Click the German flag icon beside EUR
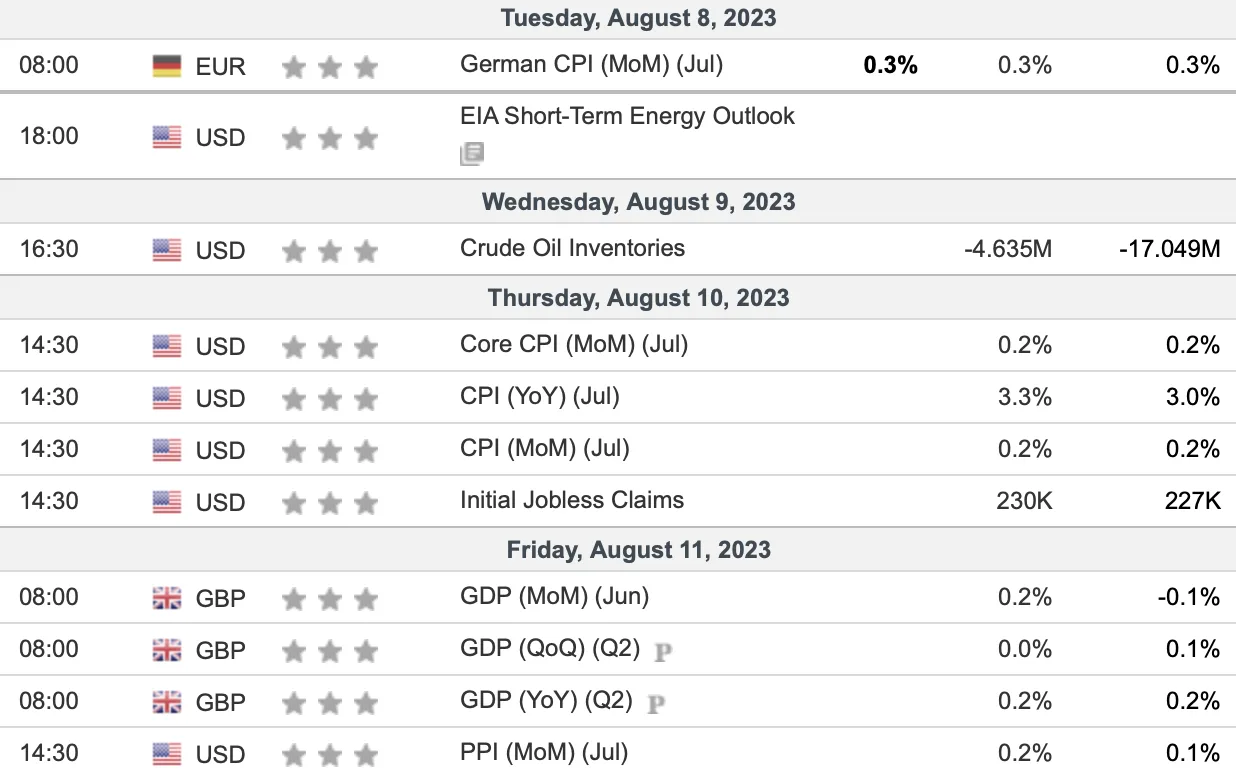The width and height of the screenshot is (1236, 778). 167,66
